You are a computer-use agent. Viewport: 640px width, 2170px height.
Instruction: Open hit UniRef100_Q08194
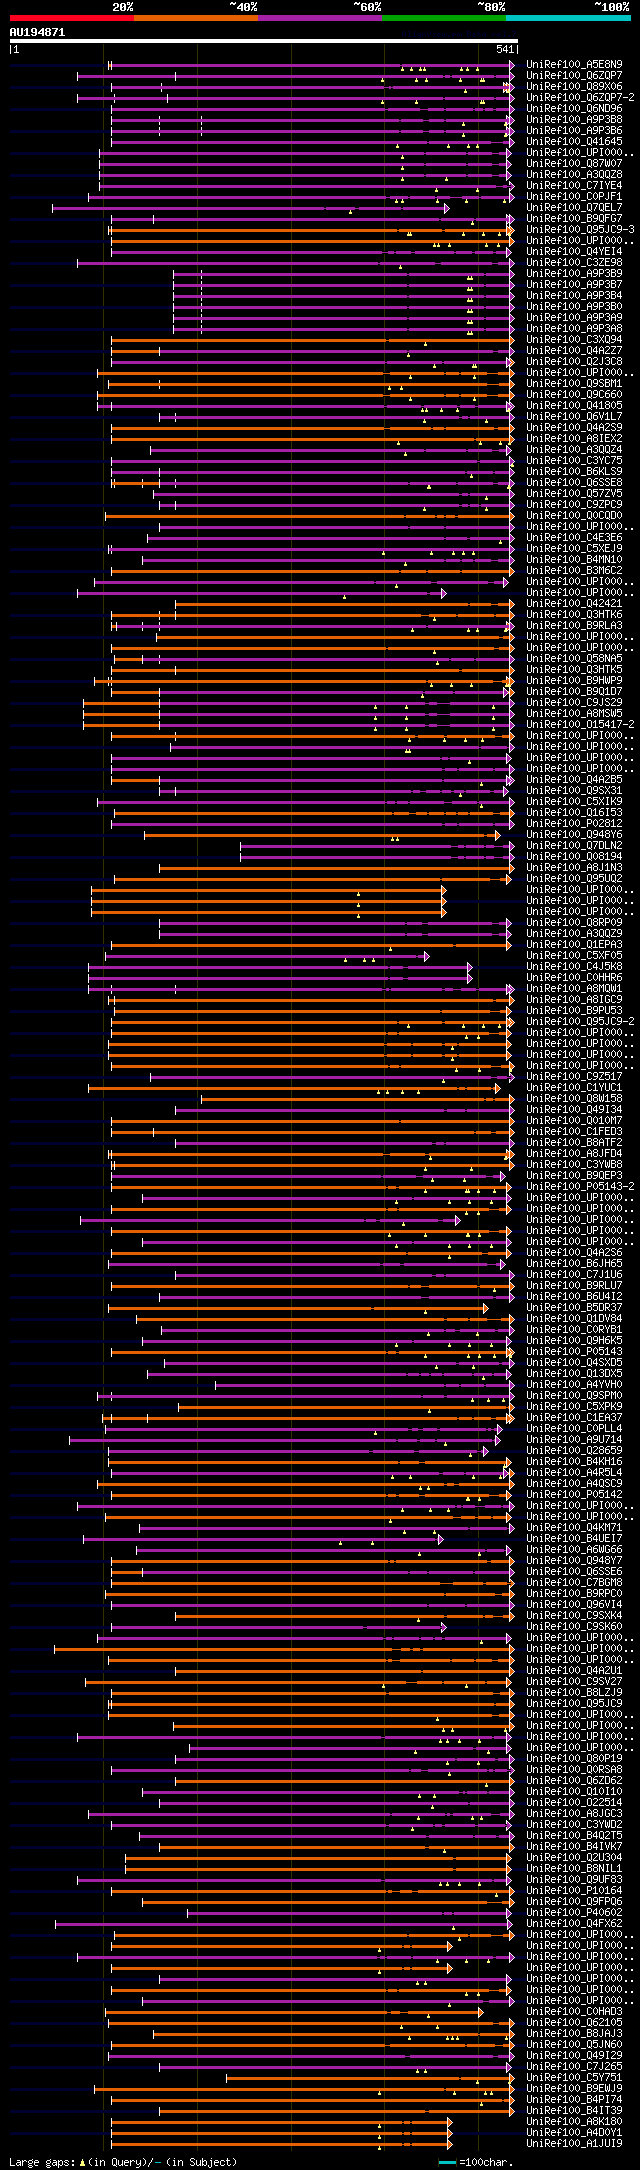tap(574, 857)
